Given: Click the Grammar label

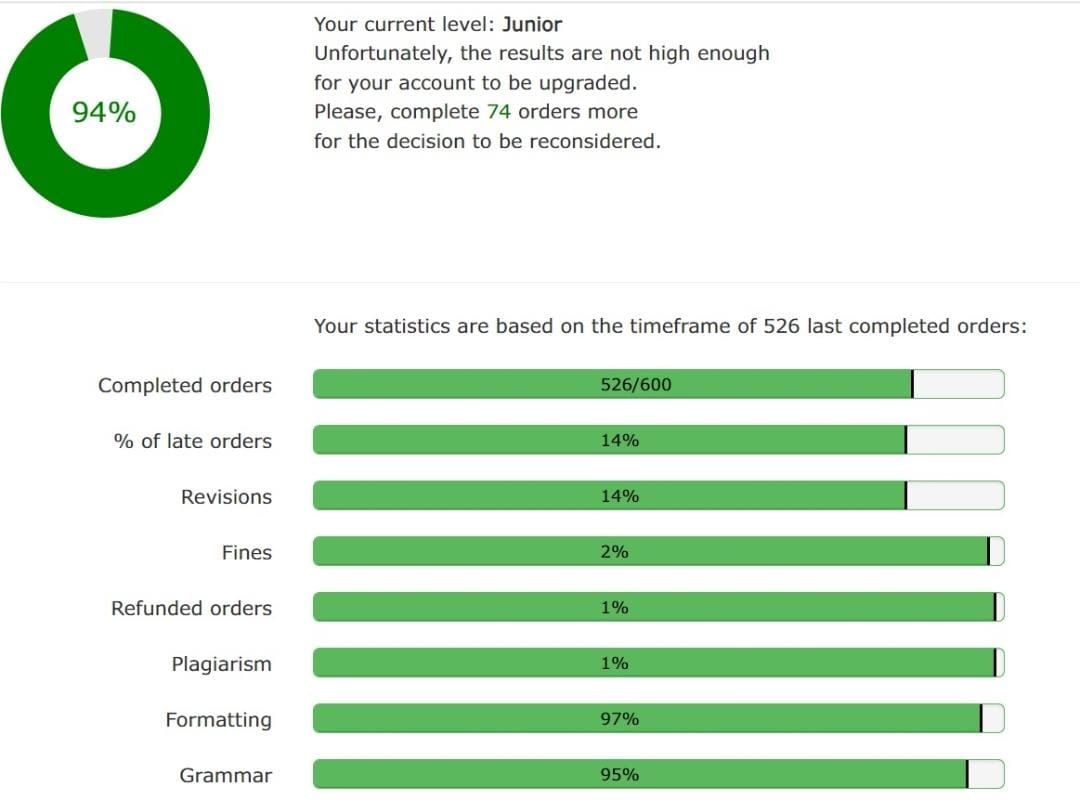Looking at the screenshot, I should [226, 775].
